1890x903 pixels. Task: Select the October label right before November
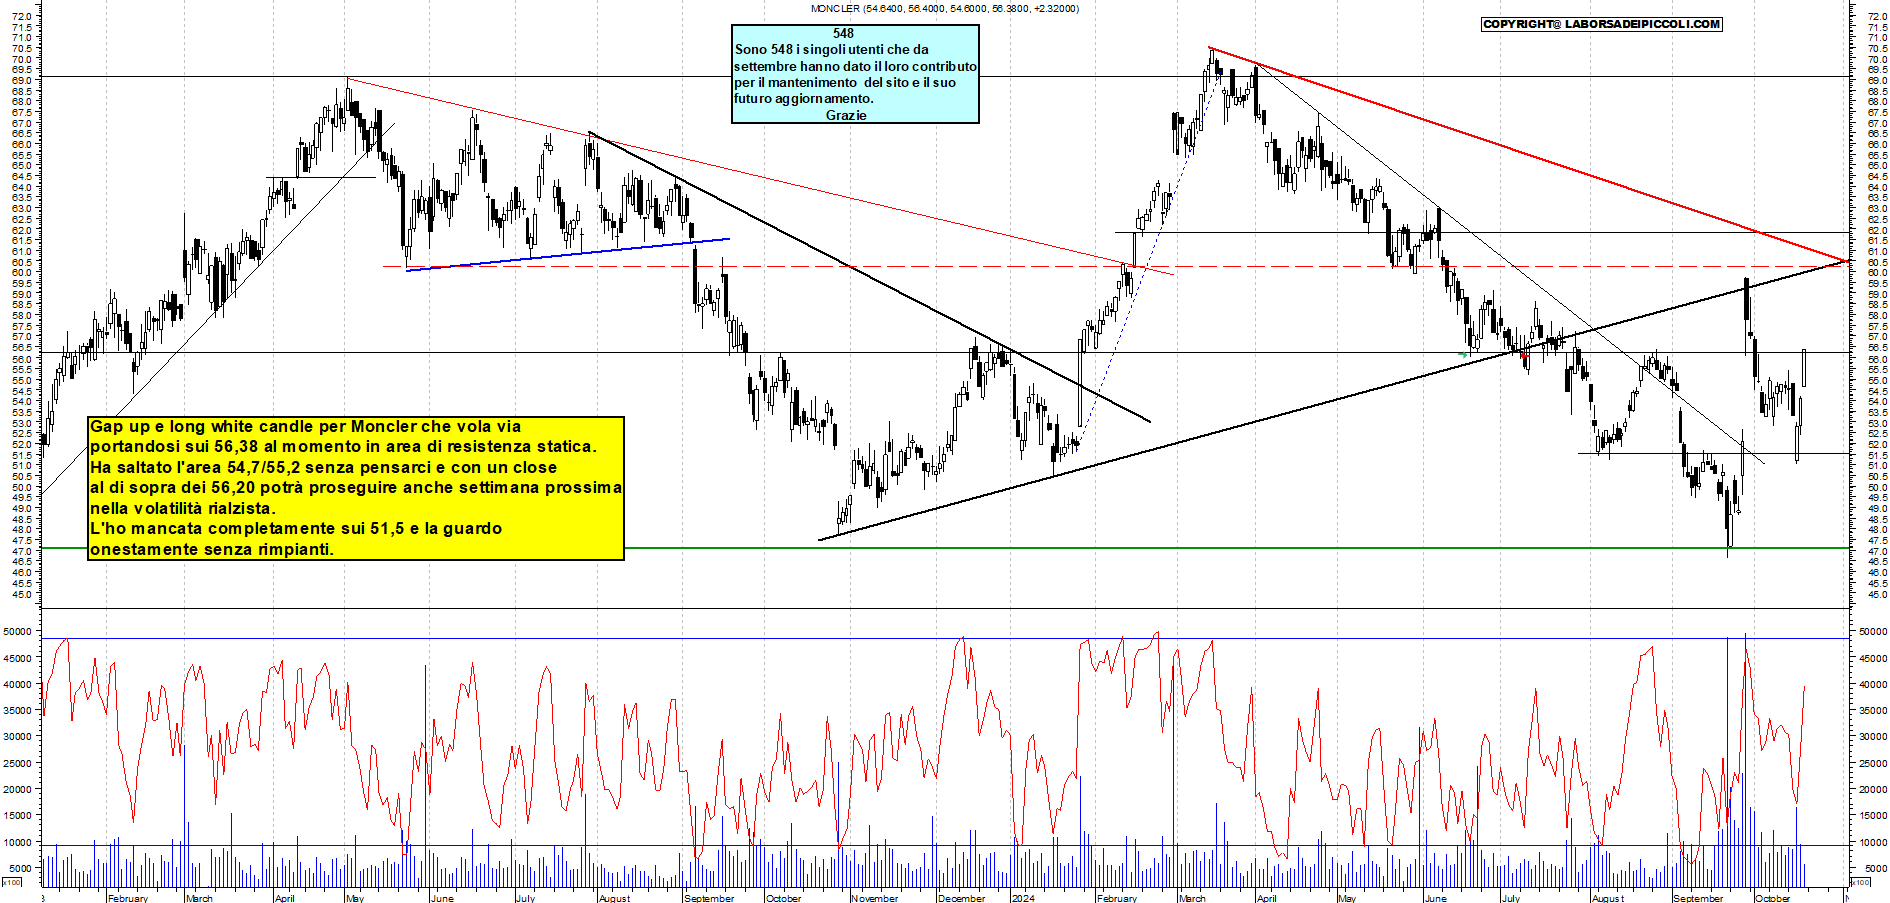pos(783,898)
